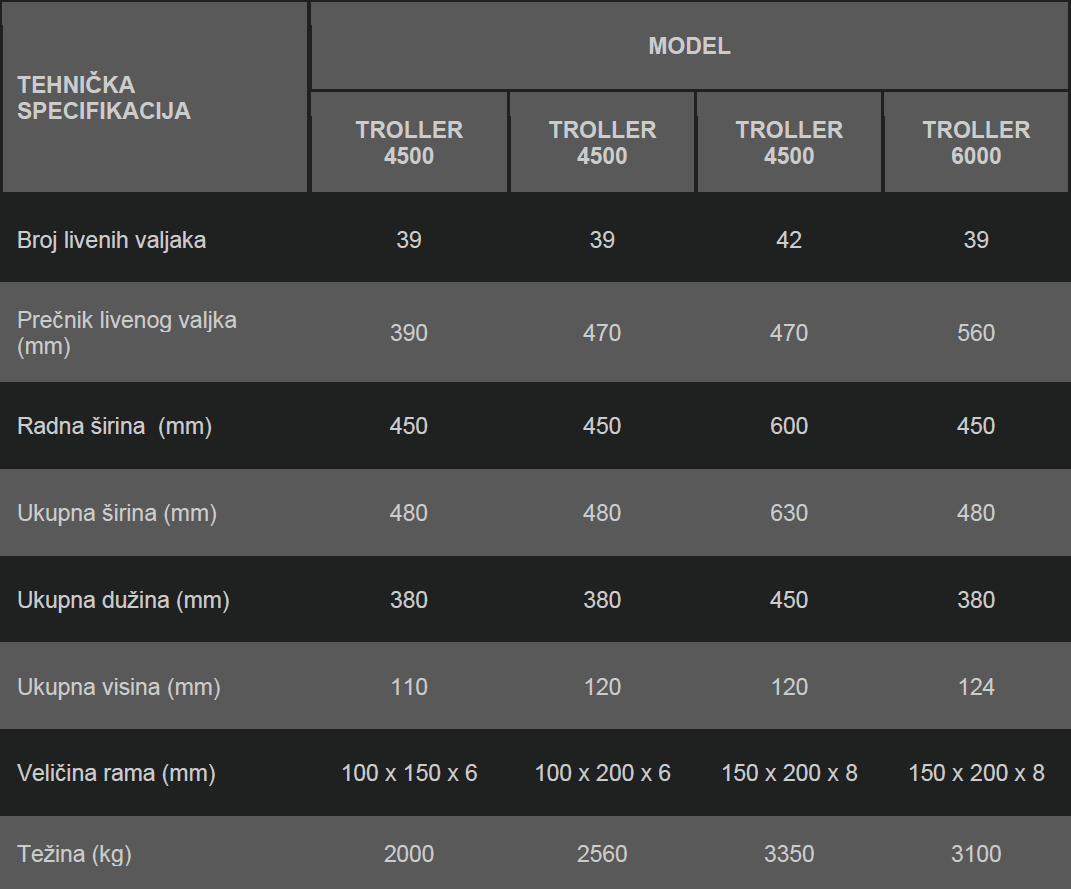Click the 600 working width value
Viewport: 1071px width, 889px height.
click(x=789, y=426)
